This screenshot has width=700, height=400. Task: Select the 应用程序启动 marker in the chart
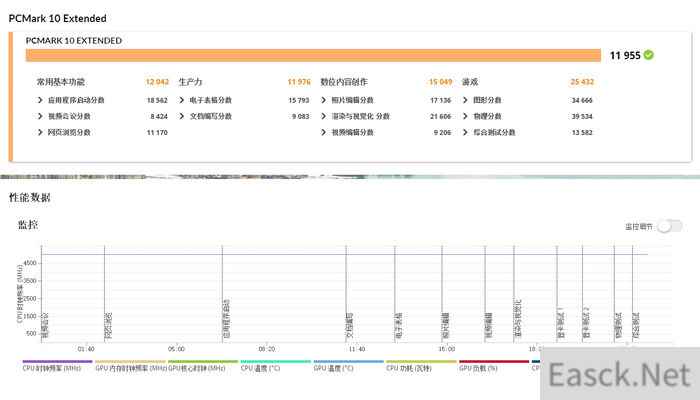(226, 319)
